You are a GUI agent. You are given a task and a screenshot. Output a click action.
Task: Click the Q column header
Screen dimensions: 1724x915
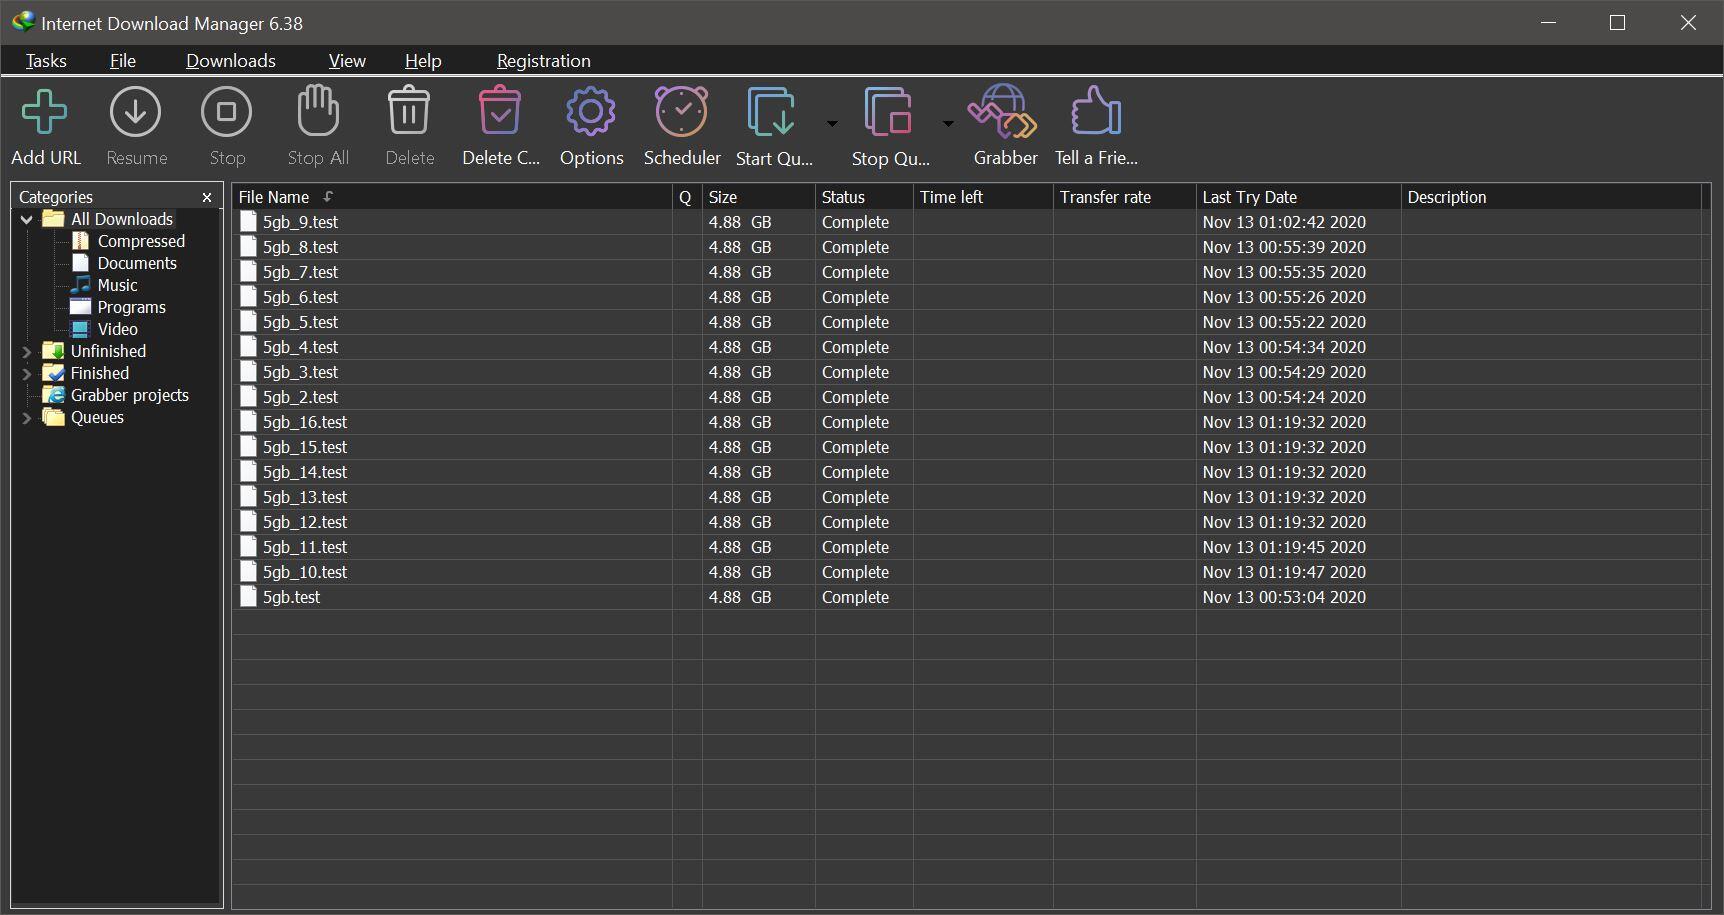tap(687, 197)
